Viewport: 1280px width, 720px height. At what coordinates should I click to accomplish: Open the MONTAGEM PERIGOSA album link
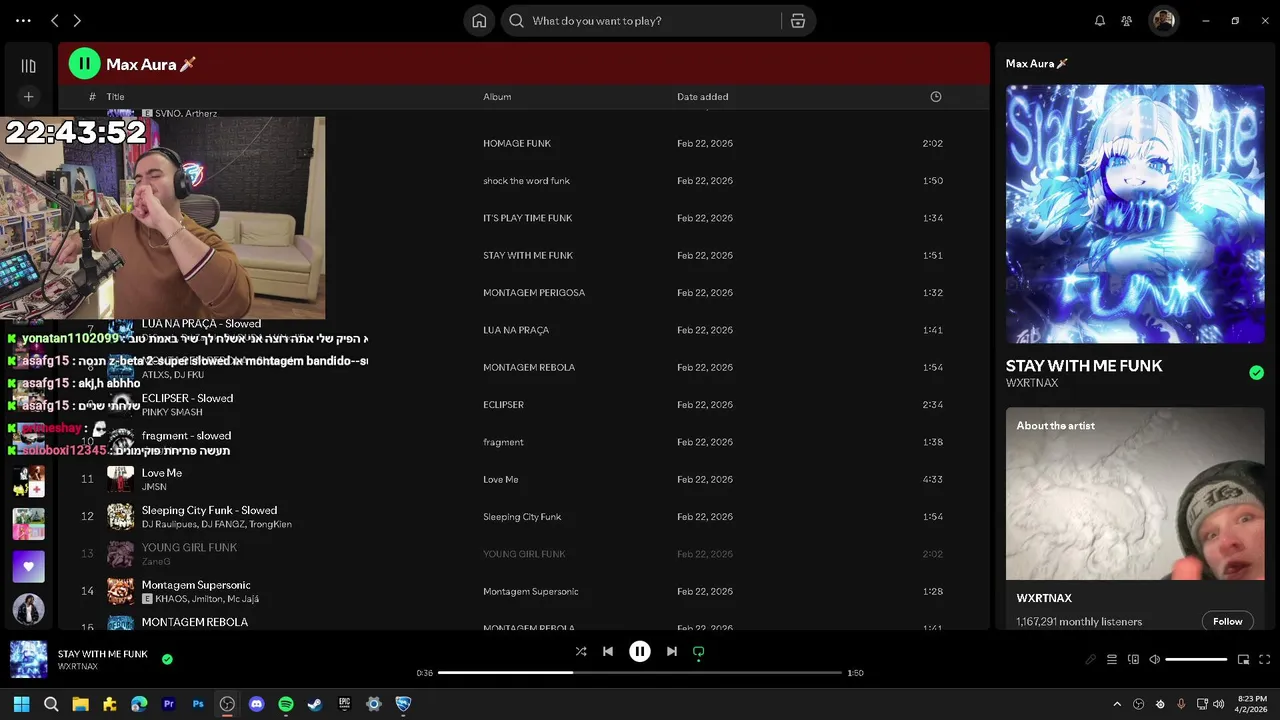pyautogui.click(x=534, y=293)
